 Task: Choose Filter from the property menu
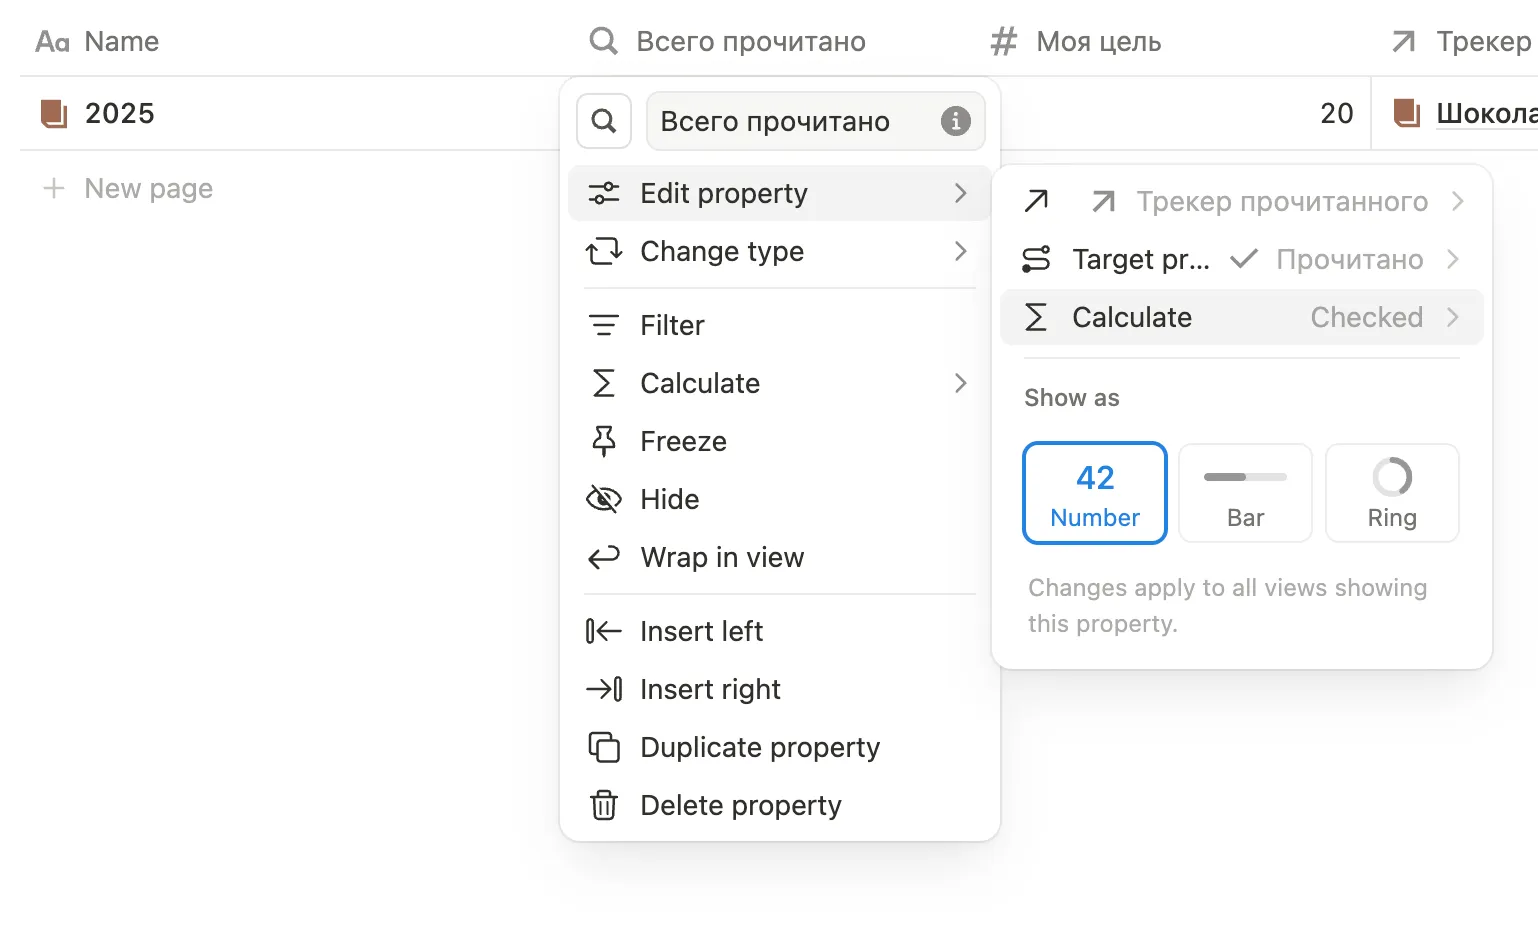[780, 325]
